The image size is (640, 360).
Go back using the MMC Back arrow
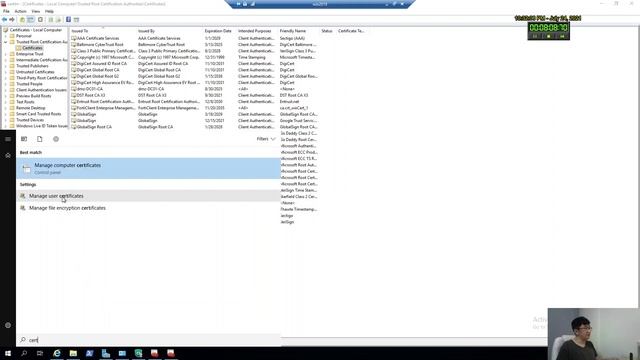[x=4, y=20]
